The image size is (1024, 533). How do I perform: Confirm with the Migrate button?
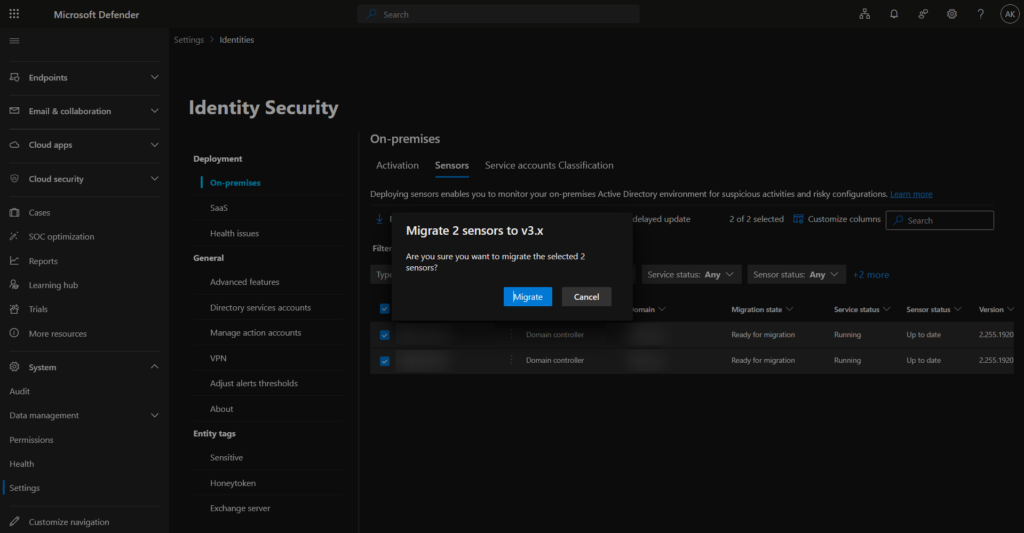(x=528, y=297)
